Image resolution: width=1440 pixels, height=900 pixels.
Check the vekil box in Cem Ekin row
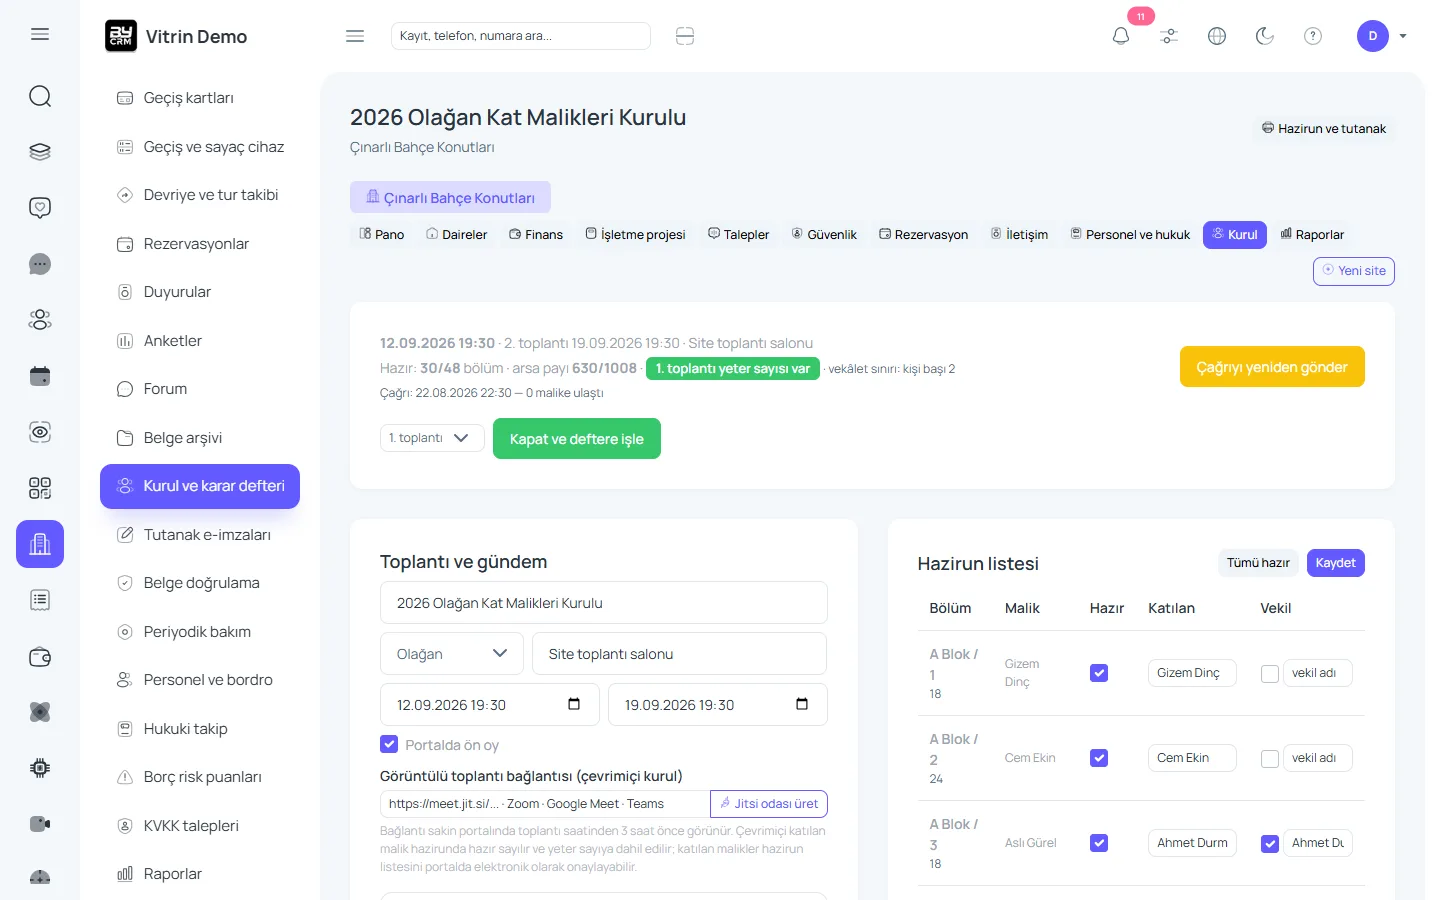1270,759
